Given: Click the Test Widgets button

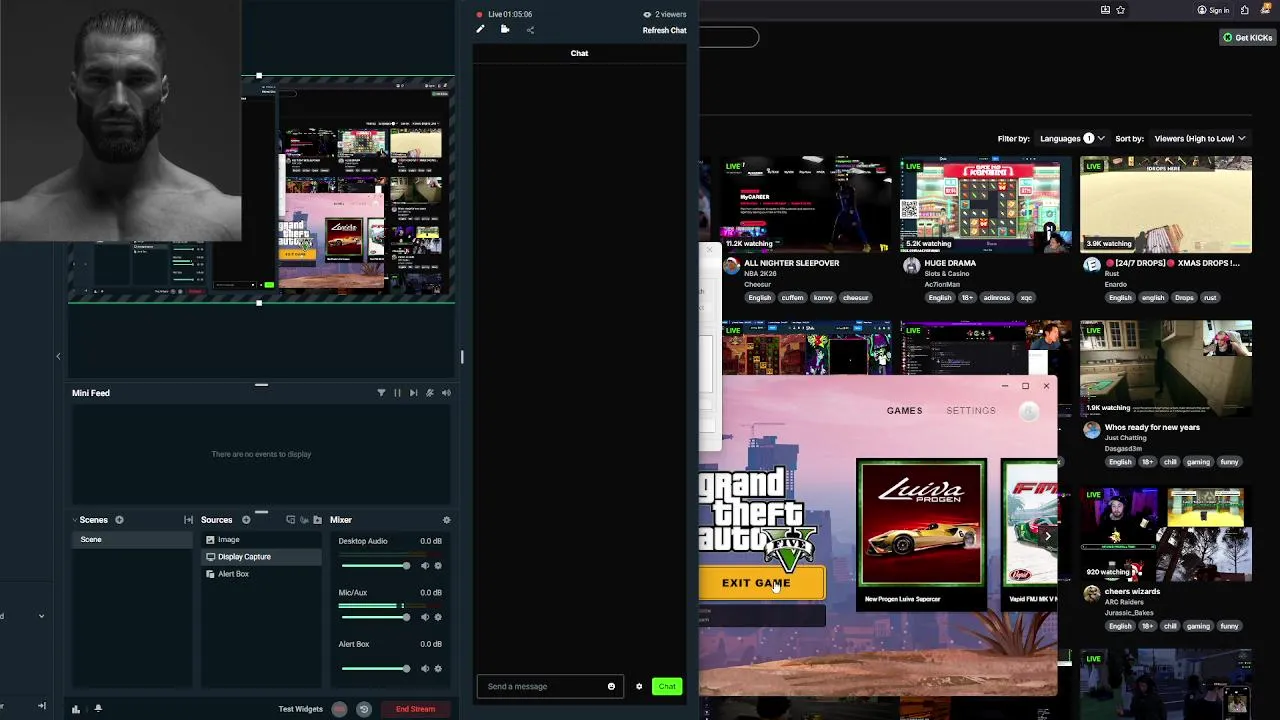Looking at the screenshot, I should (301, 709).
